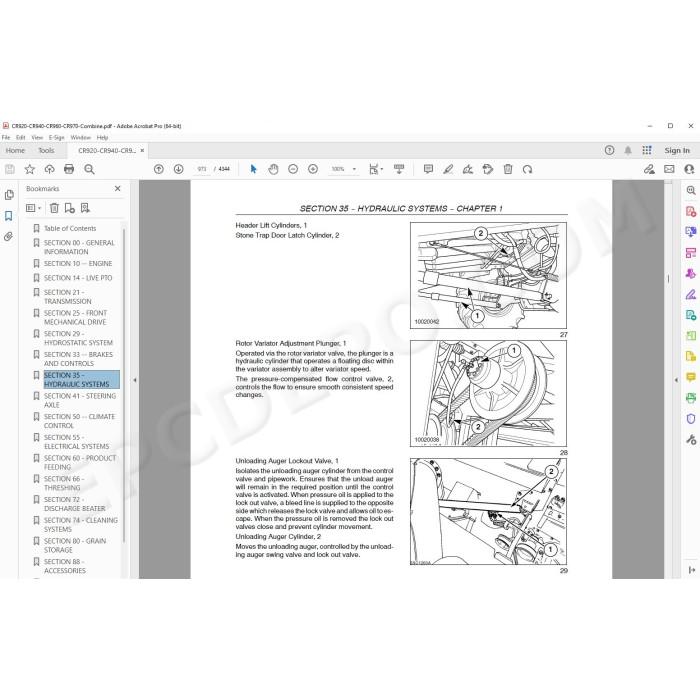Viewport: 700px width, 700px height.
Task: Click the page number input field
Action: [202, 169]
